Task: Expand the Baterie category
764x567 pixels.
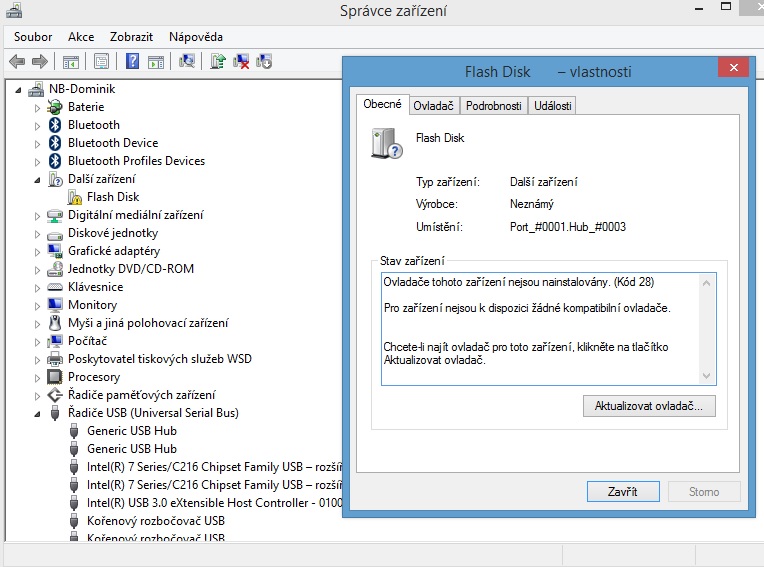Action: (x=39, y=107)
